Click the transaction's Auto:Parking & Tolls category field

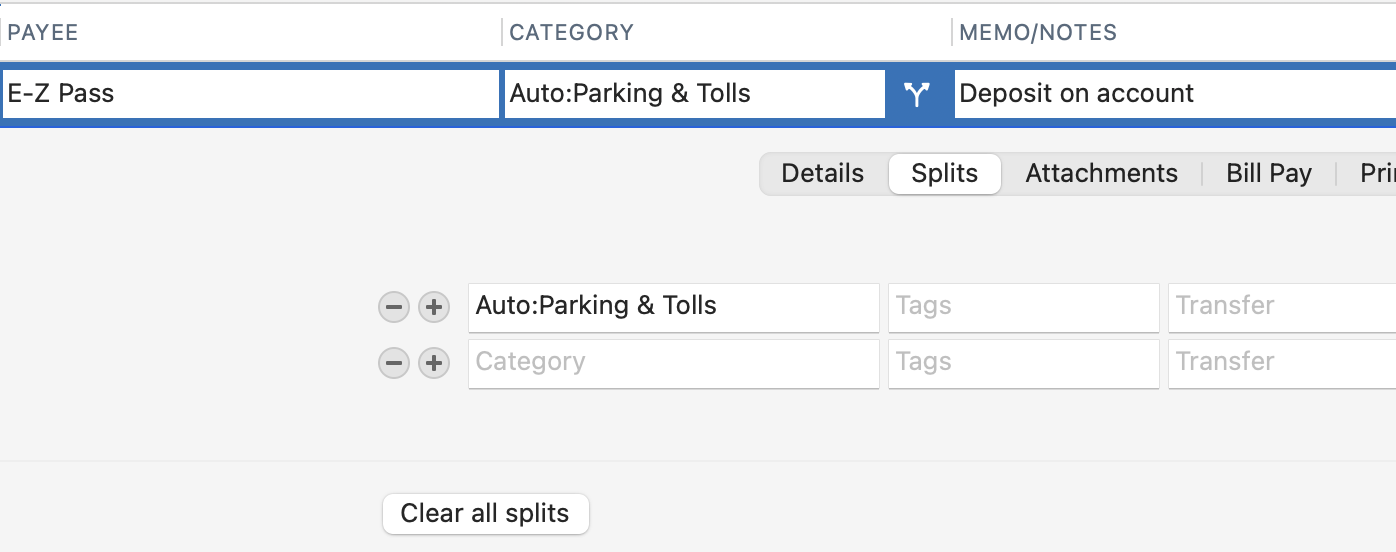tap(694, 94)
